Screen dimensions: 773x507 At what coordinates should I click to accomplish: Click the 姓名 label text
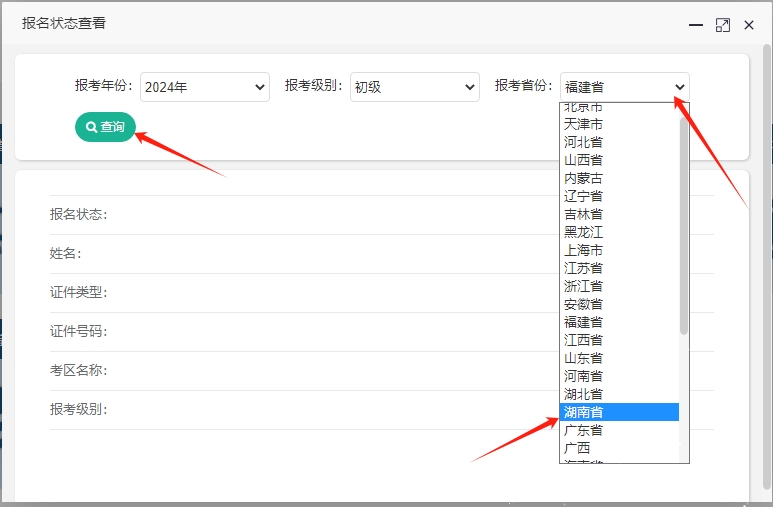click(66, 254)
